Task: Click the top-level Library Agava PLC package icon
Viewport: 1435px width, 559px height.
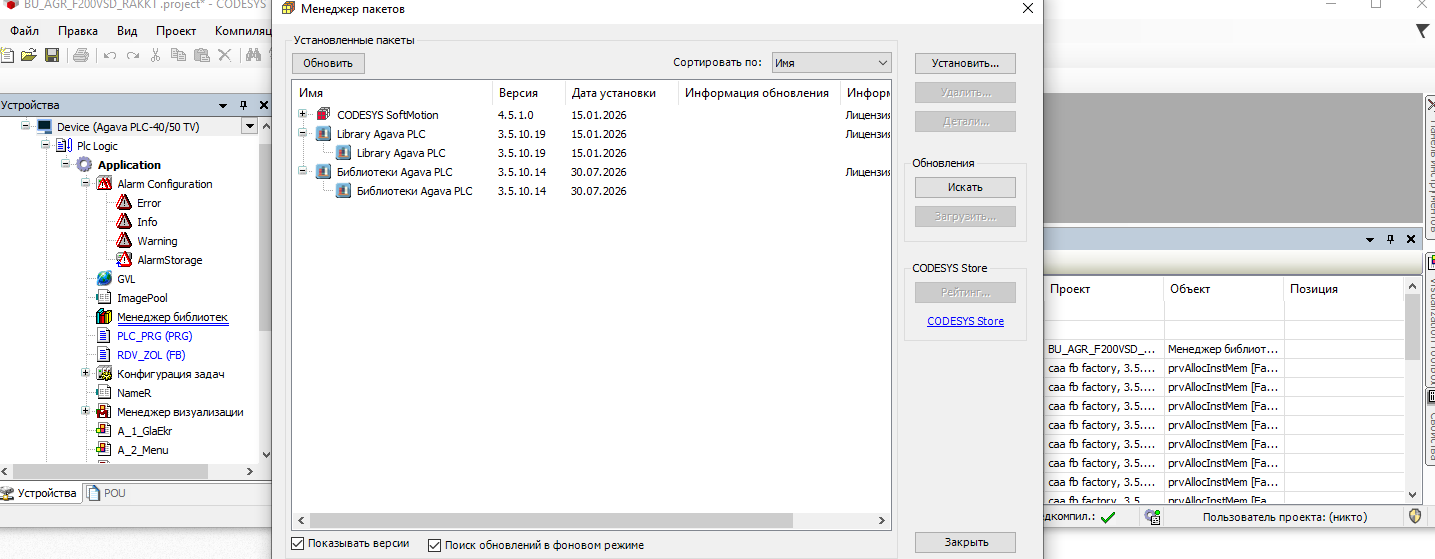Action: [323, 134]
